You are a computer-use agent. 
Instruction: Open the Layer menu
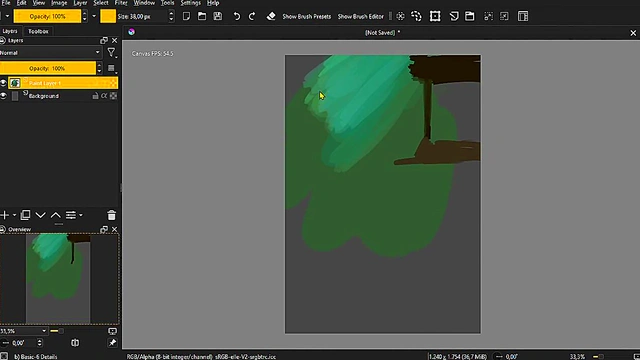click(x=80, y=3)
